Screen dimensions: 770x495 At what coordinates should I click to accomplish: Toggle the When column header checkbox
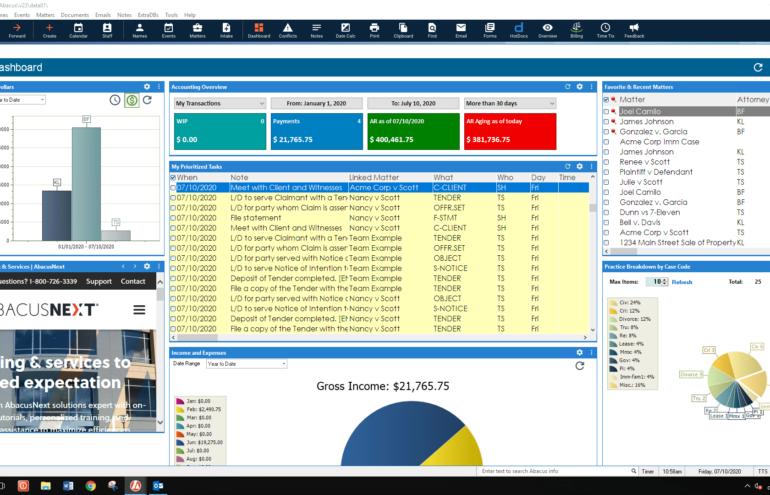pos(173,177)
